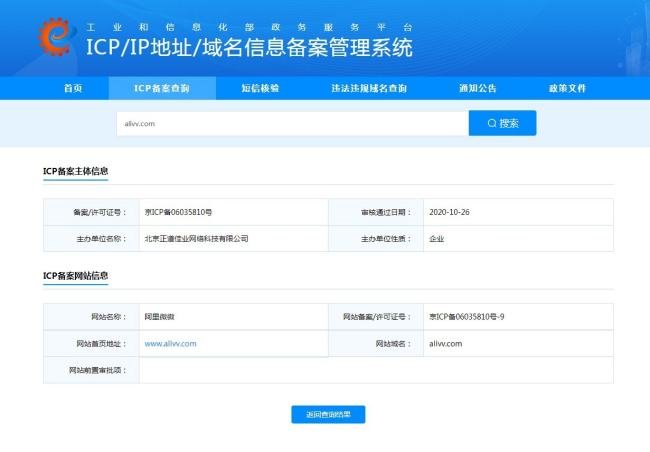Open 违法违规域名查询 tab
Image resolution: width=650 pixels, height=452 pixels.
pos(369,88)
